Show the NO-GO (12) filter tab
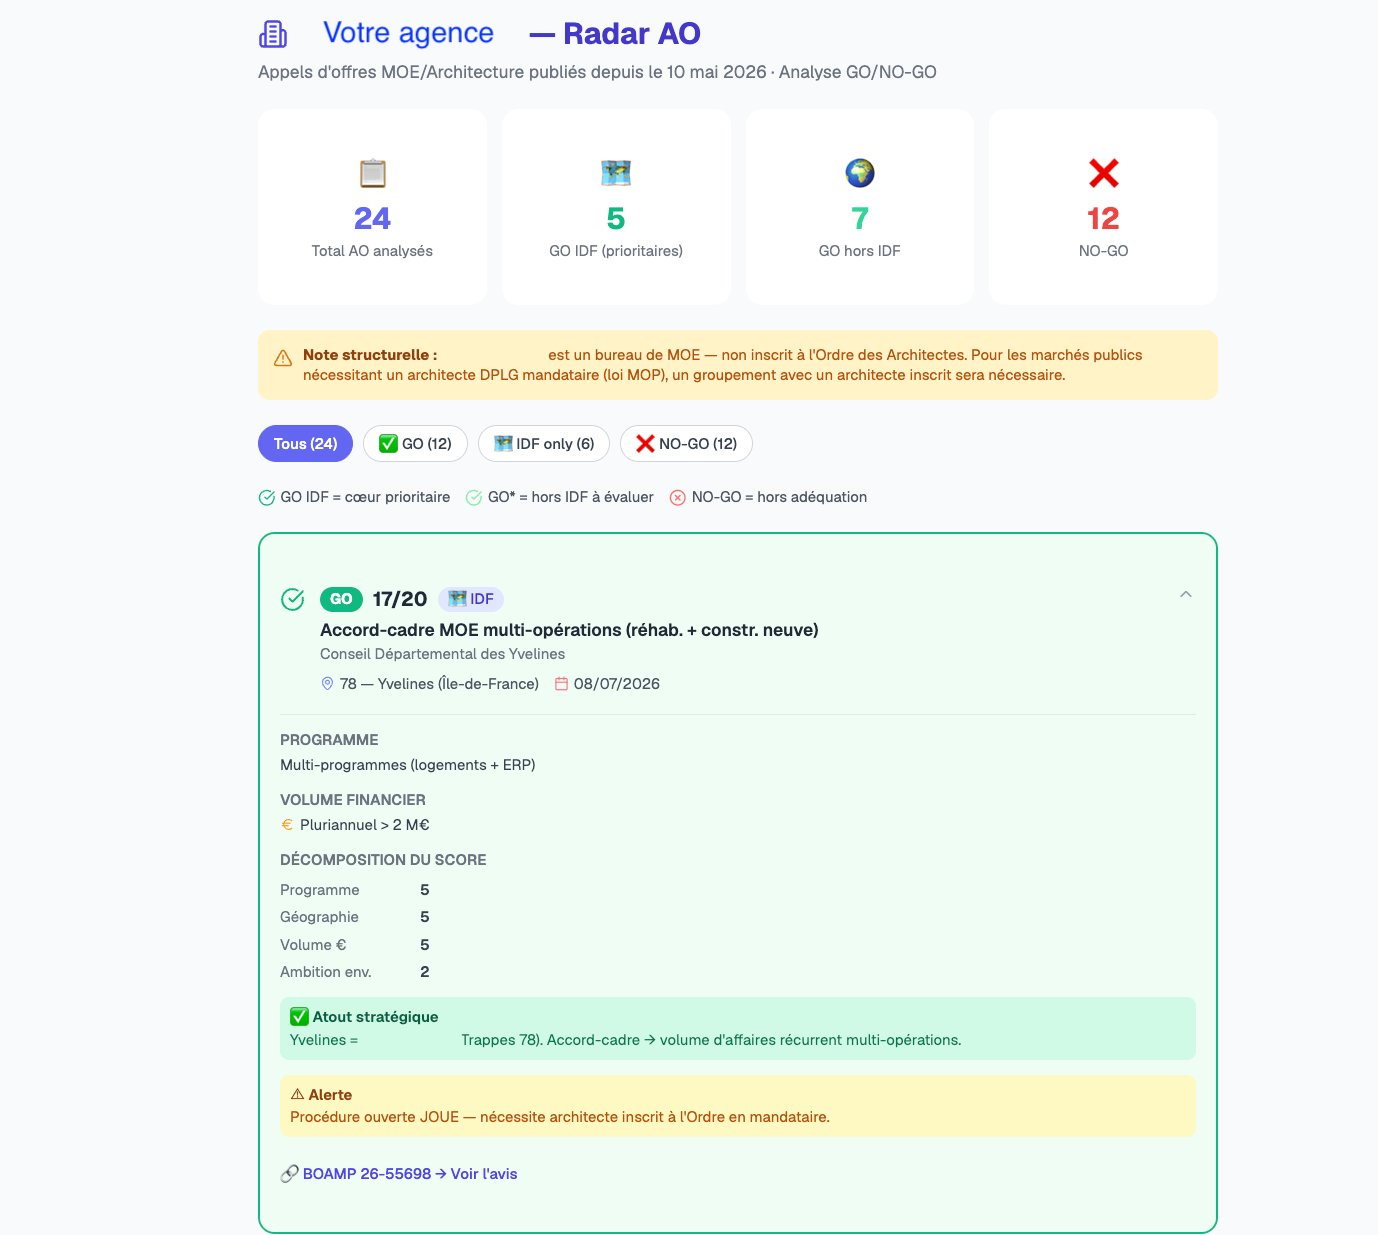The height and width of the screenshot is (1235, 1378). point(686,444)
